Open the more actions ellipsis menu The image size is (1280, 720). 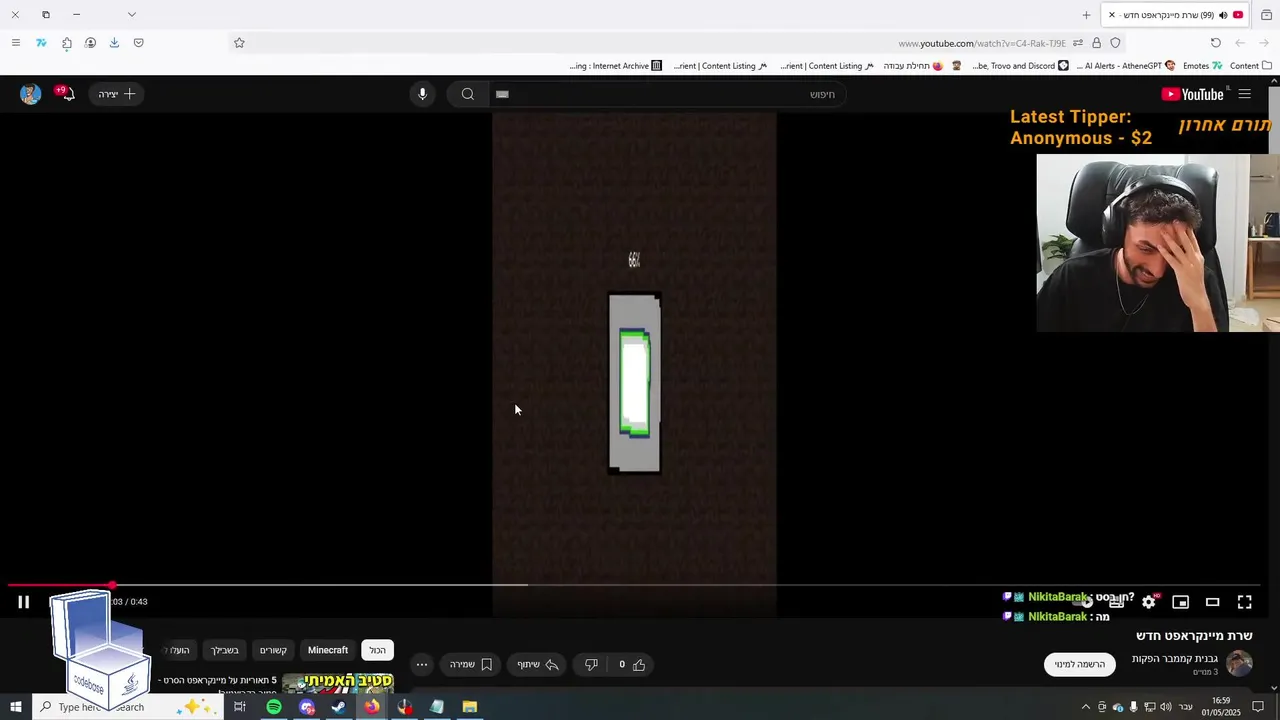(x=422, y=664)
